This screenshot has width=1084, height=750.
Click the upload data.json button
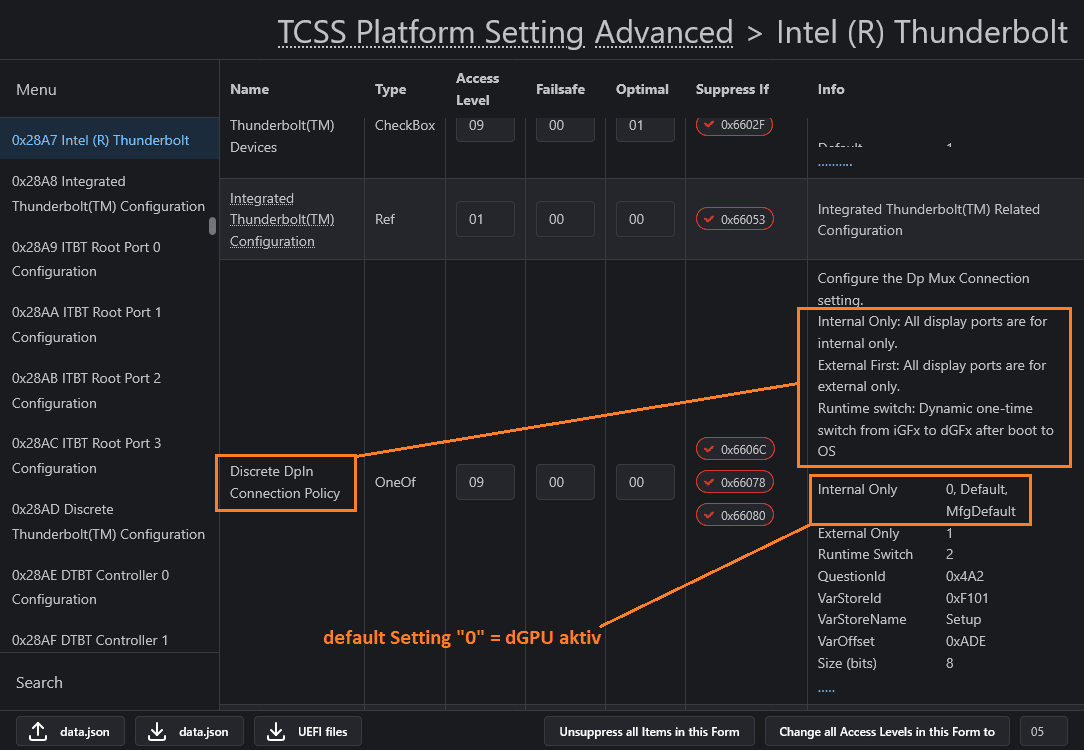tap(69, 731)
